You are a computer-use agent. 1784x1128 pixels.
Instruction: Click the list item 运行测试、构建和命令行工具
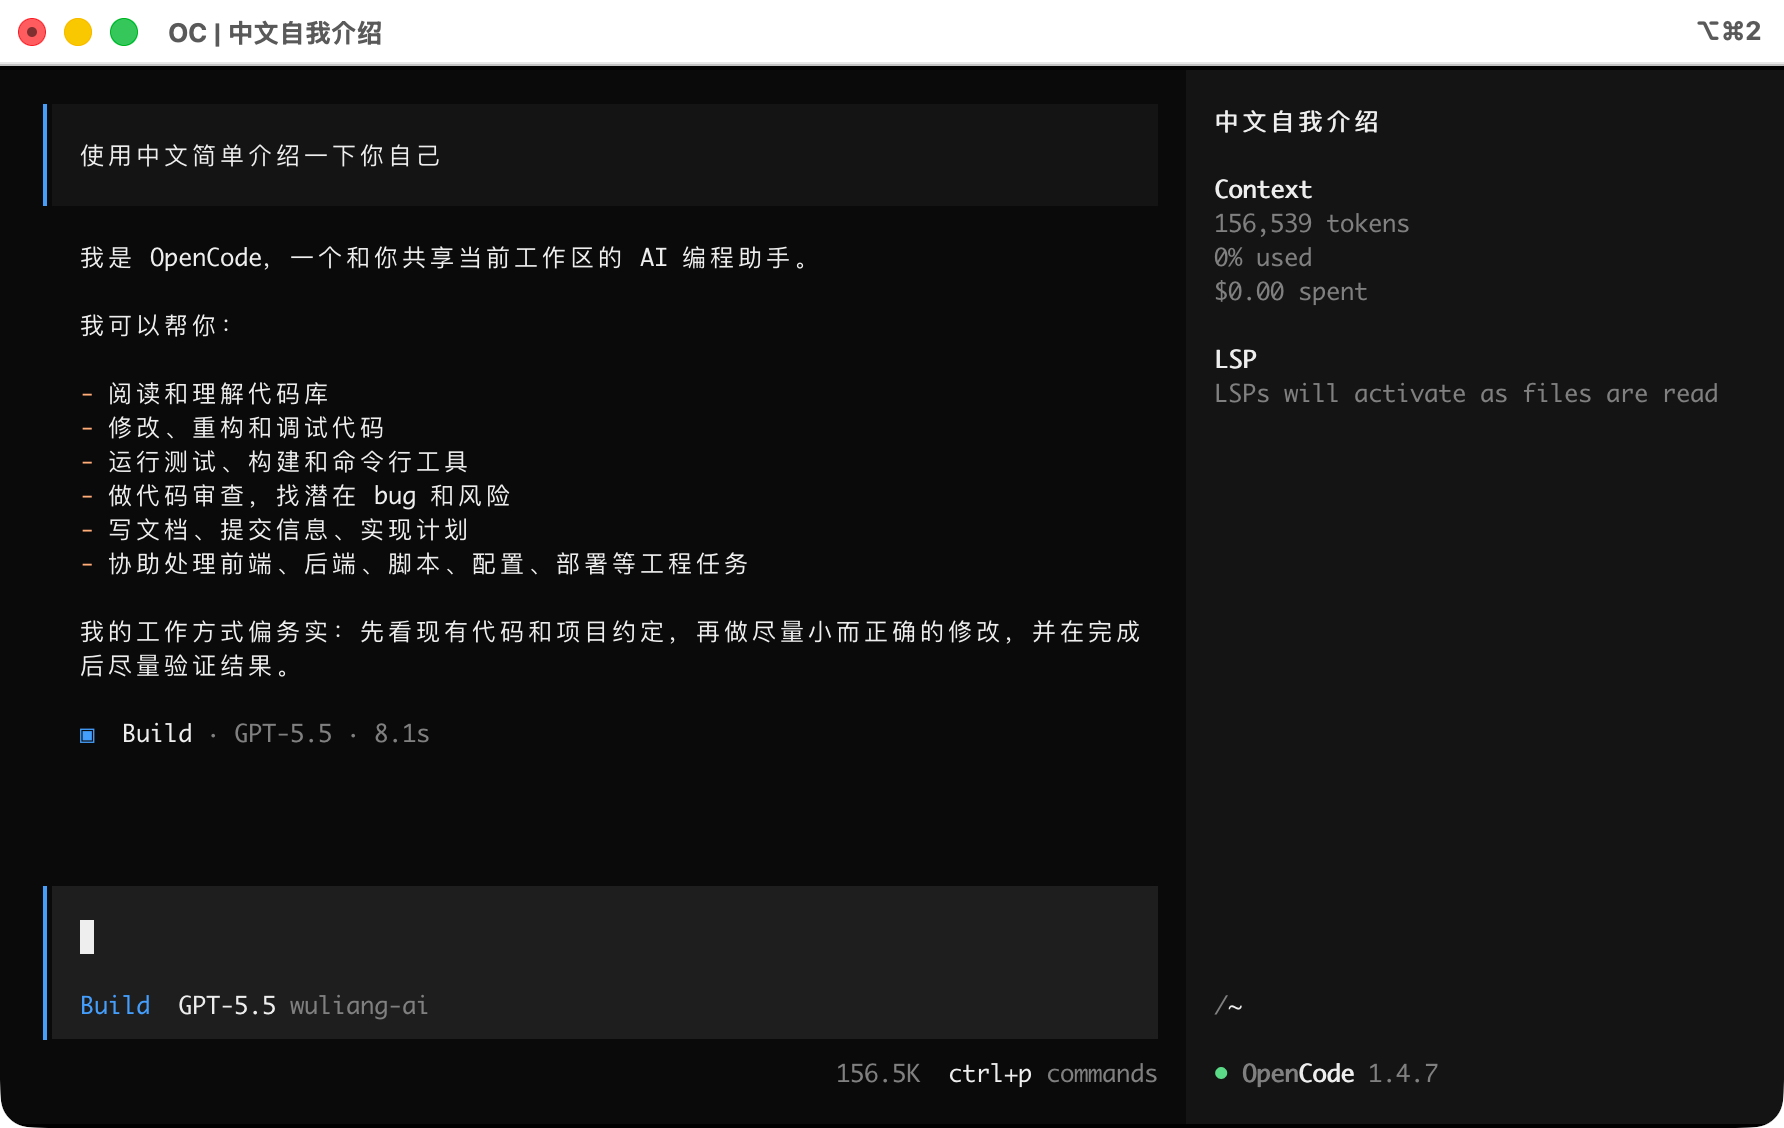[x=274, y=462]
